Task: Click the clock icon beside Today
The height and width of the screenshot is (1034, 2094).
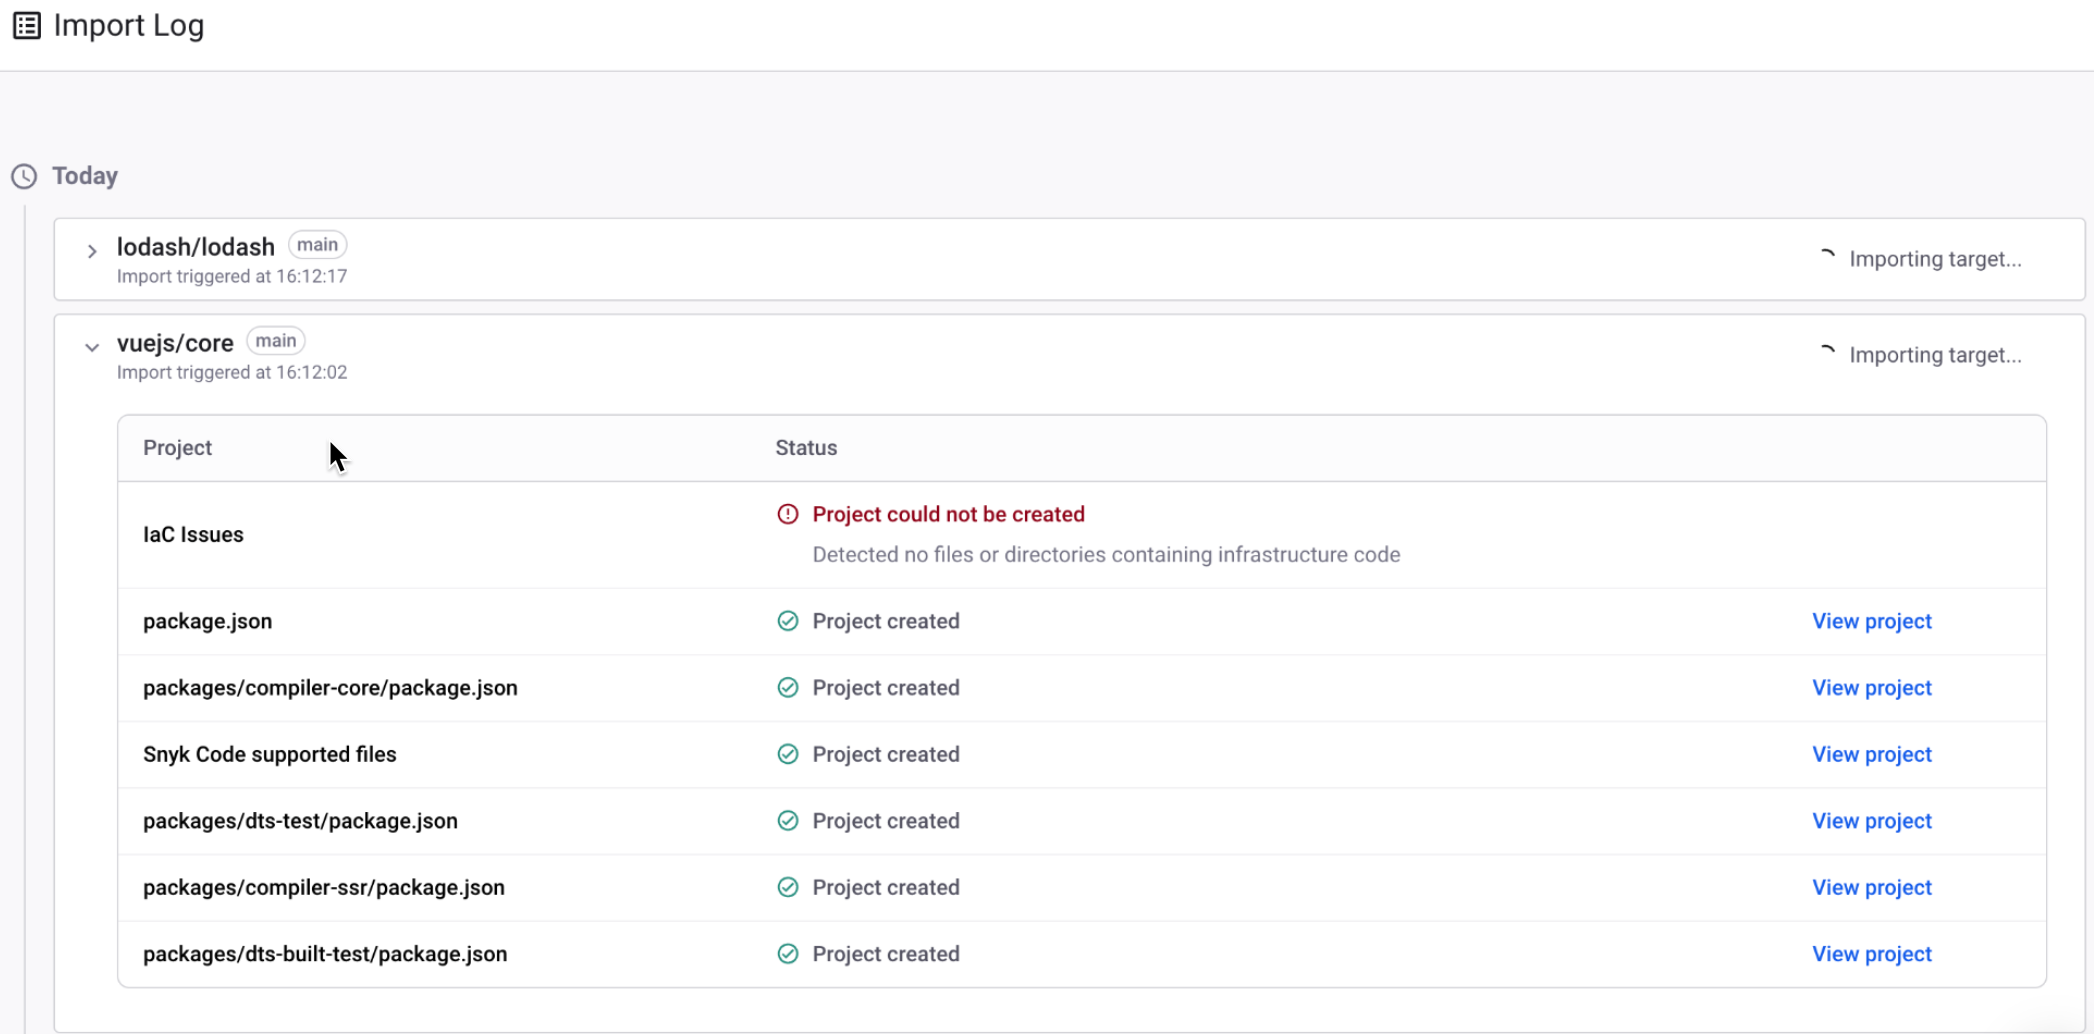Action: pos(24,177)
